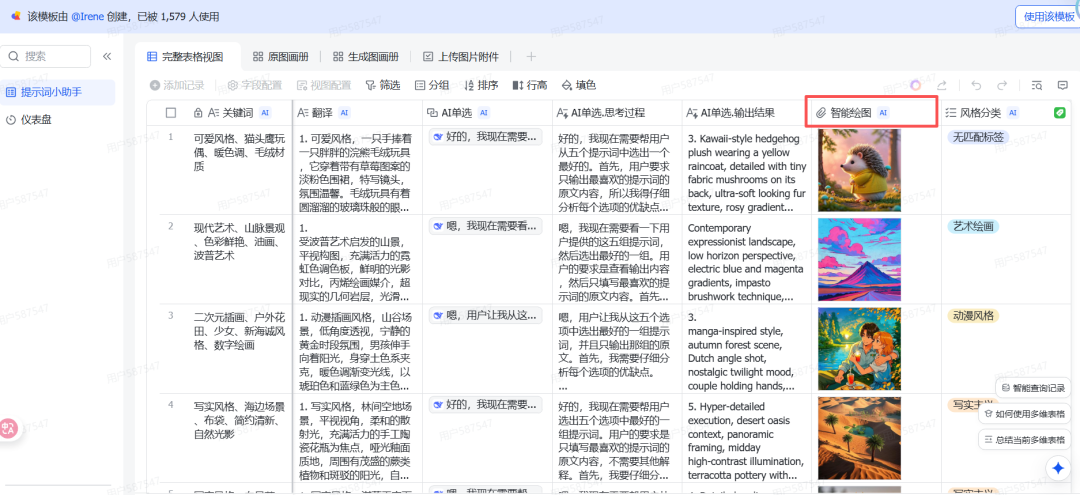The height and width of the screenshot is (495, 1080).
Task: Click 添加记录 in the toolbar
Action: (x=177, y=85)
